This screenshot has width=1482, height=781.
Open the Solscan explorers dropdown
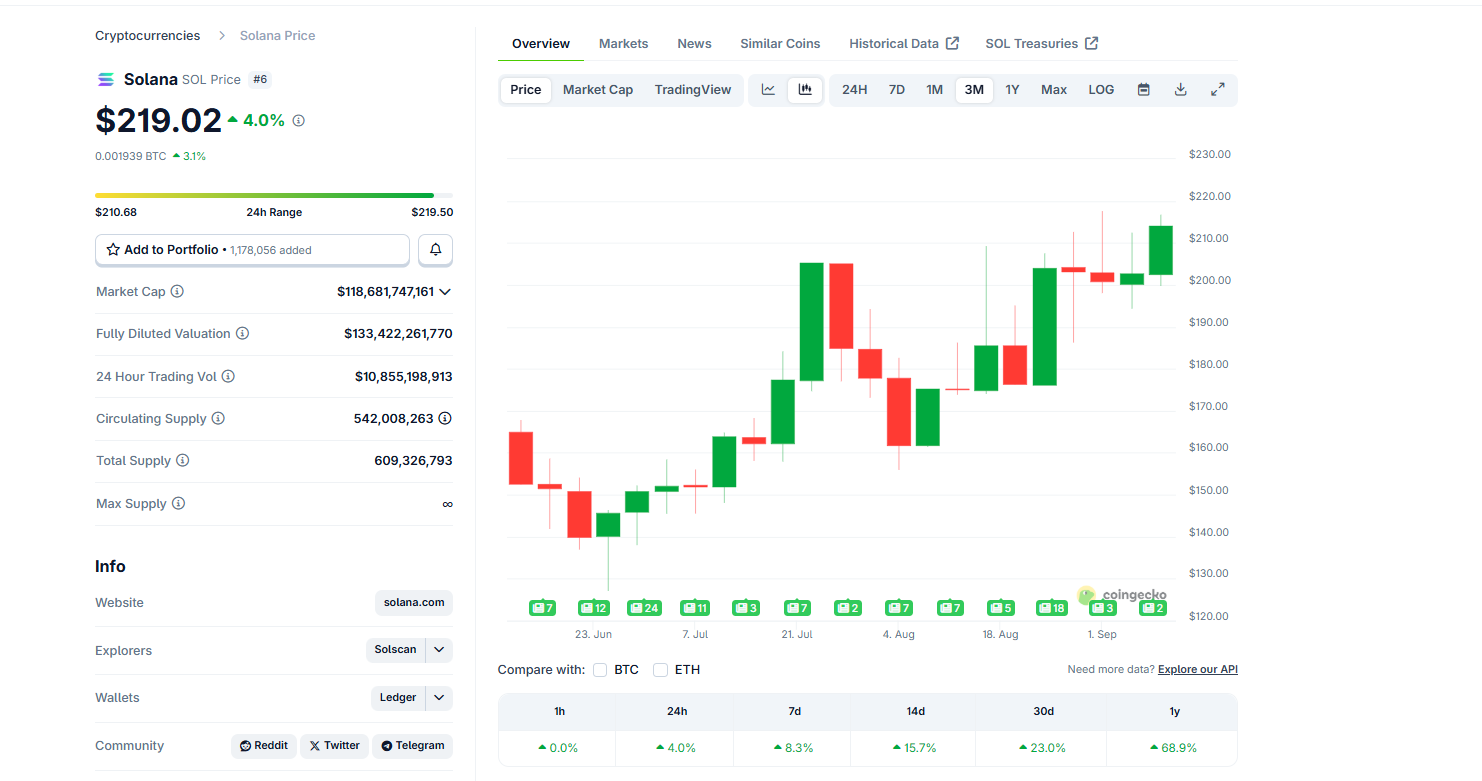pyautogui.click(x=439, y=650)
